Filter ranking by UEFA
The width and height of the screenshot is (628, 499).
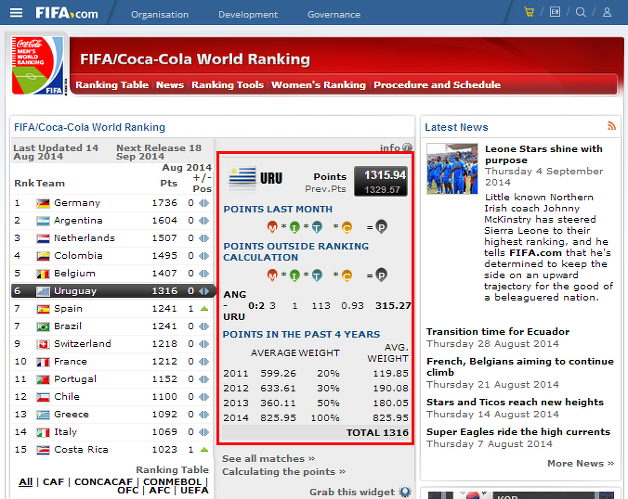coord(194,490)
